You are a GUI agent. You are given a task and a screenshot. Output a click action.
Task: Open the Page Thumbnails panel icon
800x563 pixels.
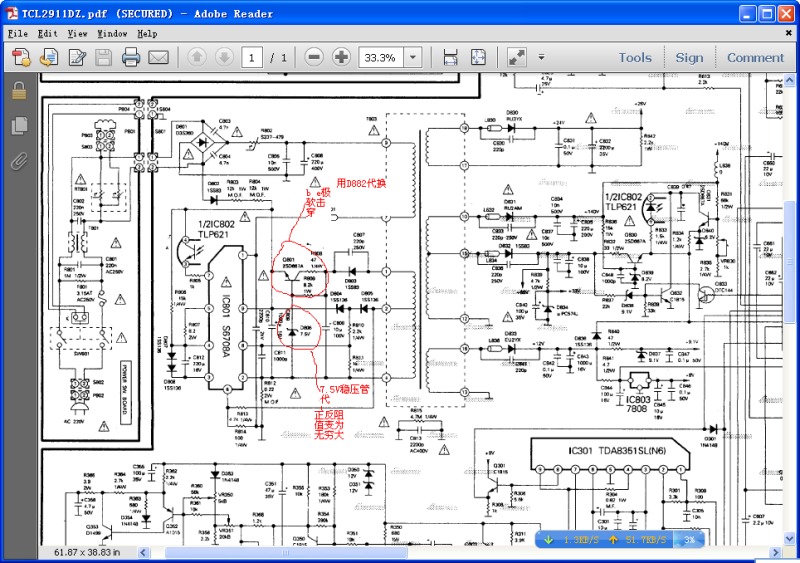click(19, 126)
